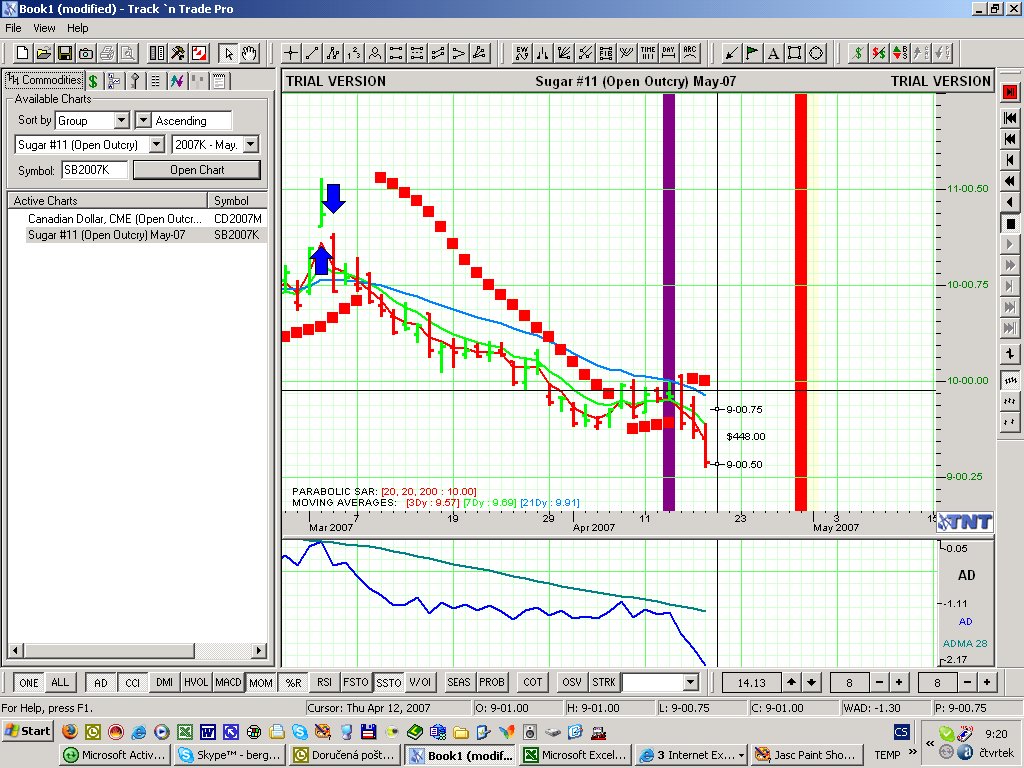Select the trend line drawing tool

[312, 53]
